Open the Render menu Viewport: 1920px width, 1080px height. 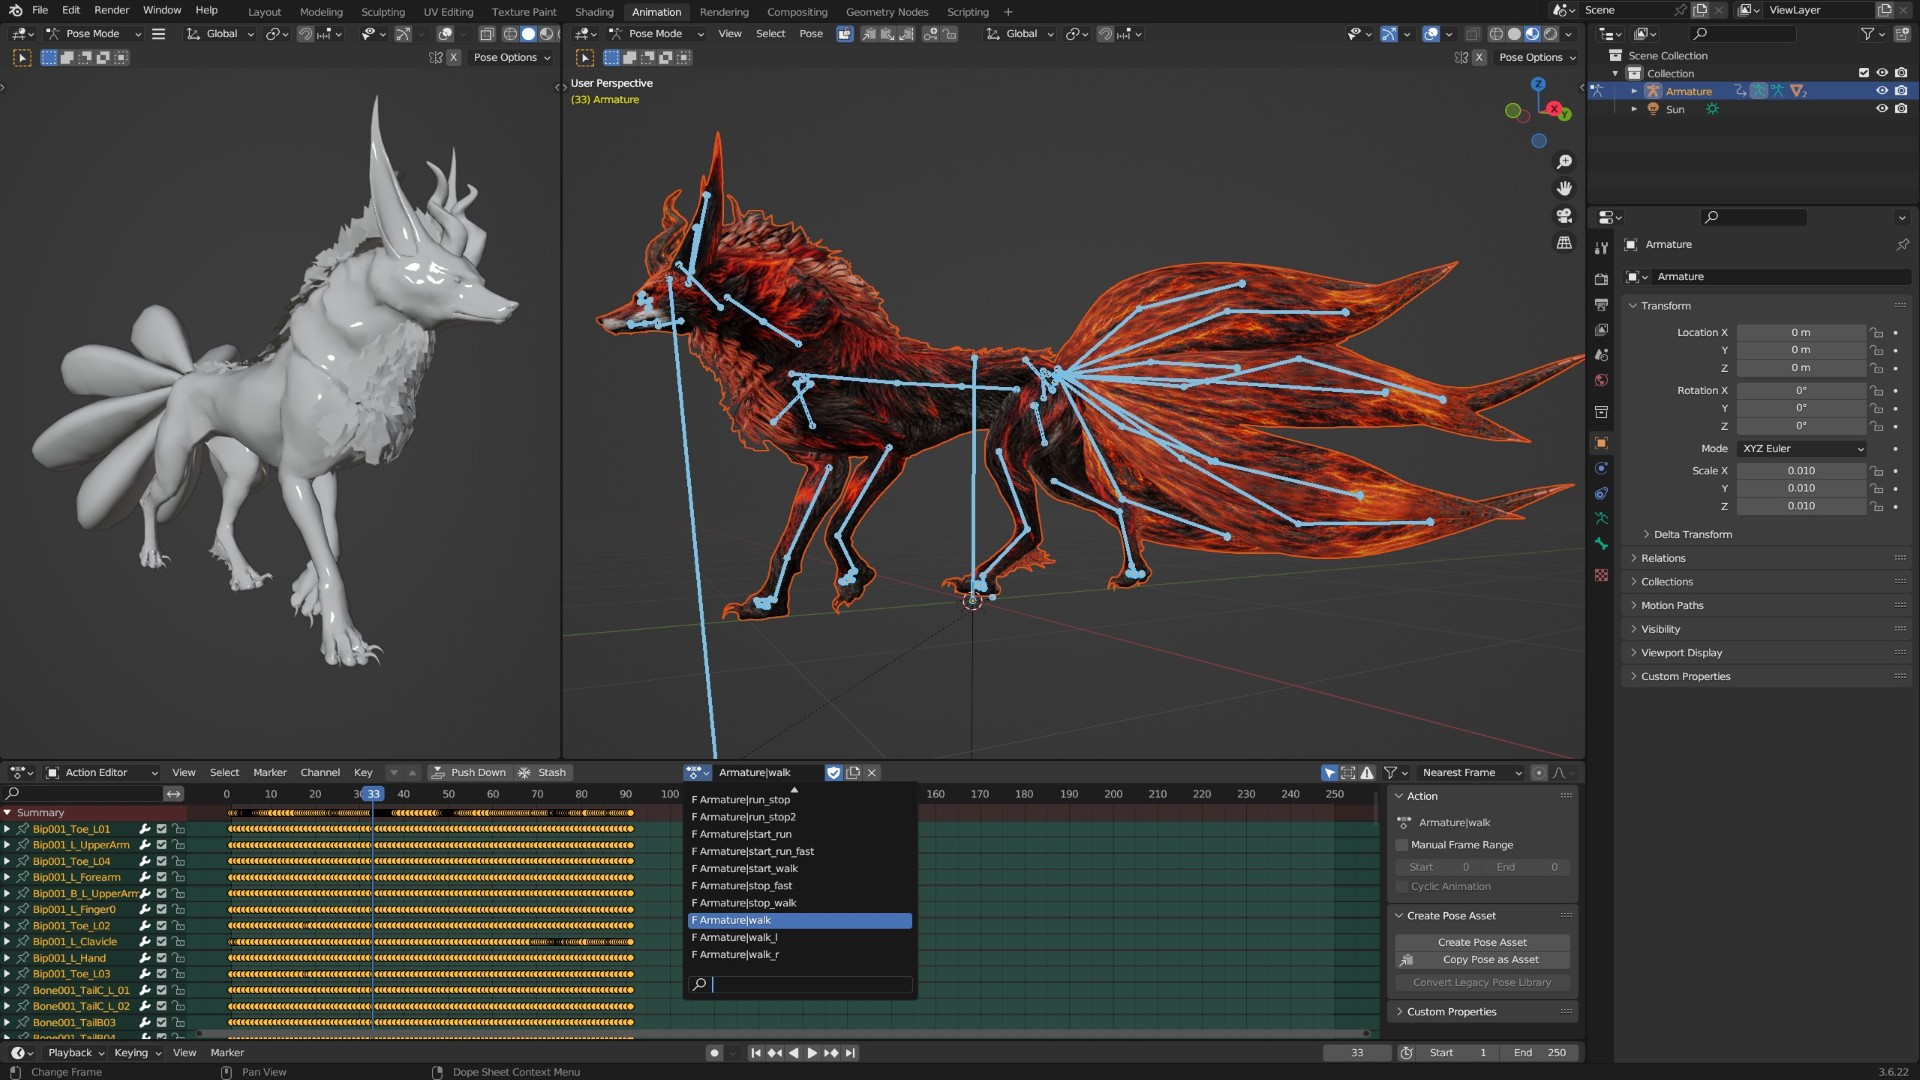click(x=112, y=11)
